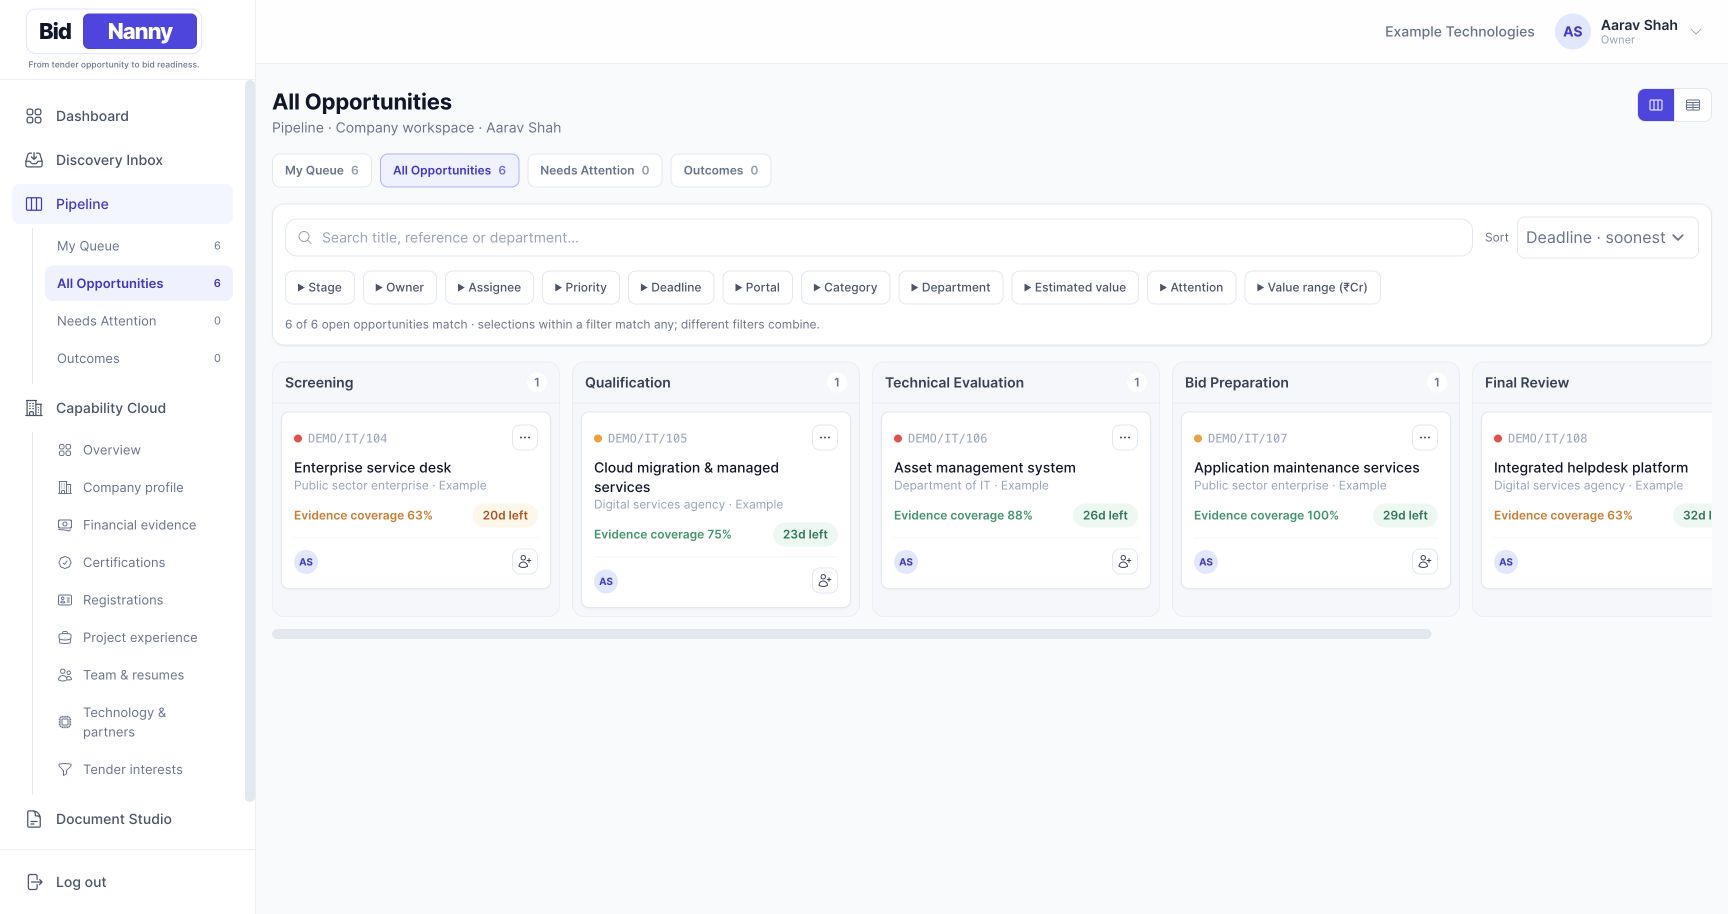The height and width of the screenshot is (914, 1728).
Task: Open the user account menu chevron
Action: pos(1696,32)
